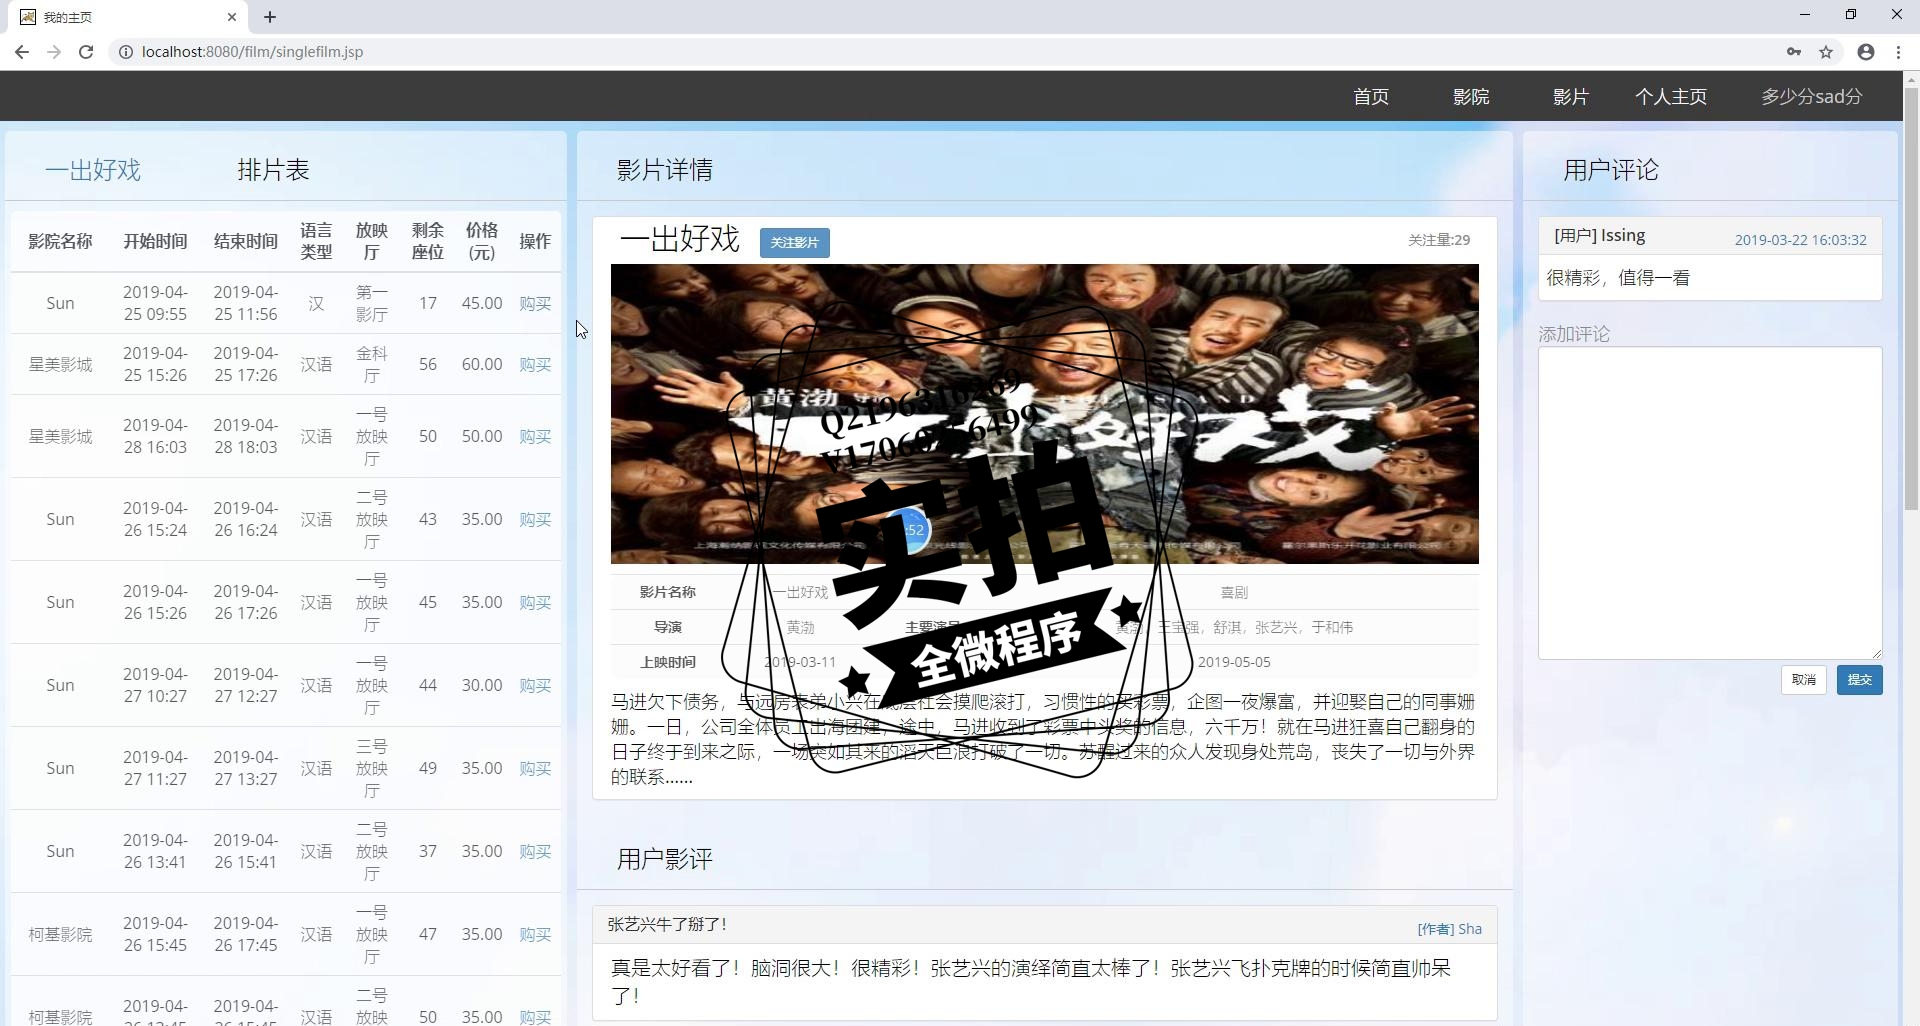Click into the 添加评论 text area

click(x=1710, y=503)
